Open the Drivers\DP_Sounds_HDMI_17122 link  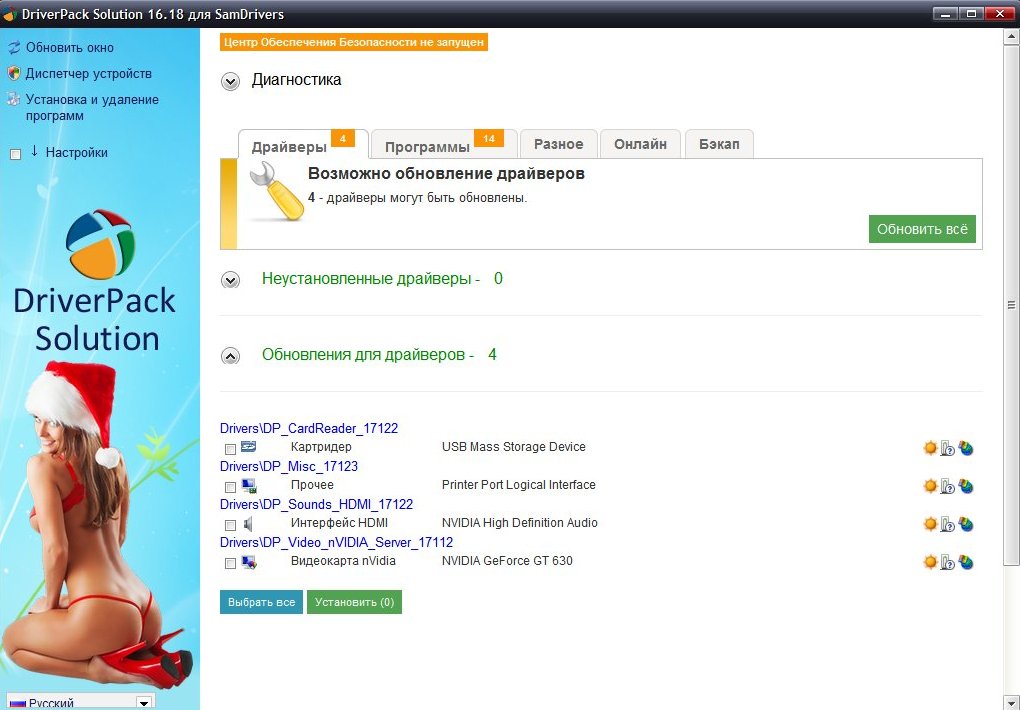tap(316, 505)
